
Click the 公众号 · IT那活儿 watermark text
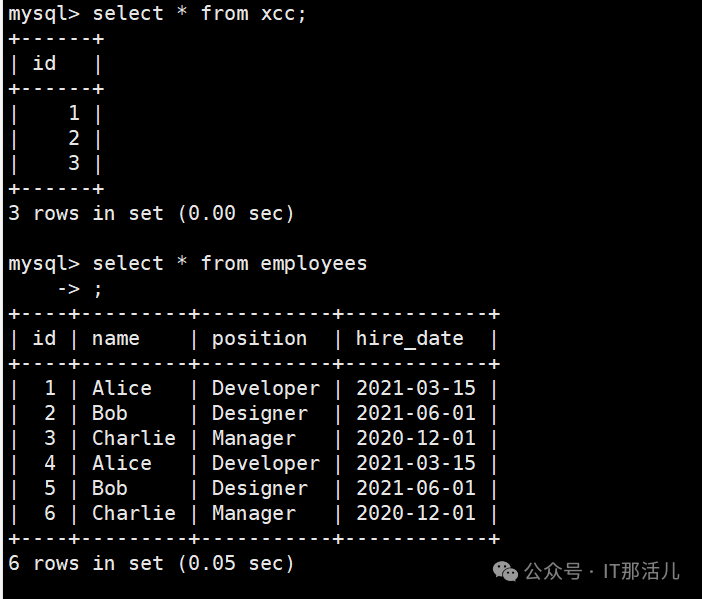point(602,571)
